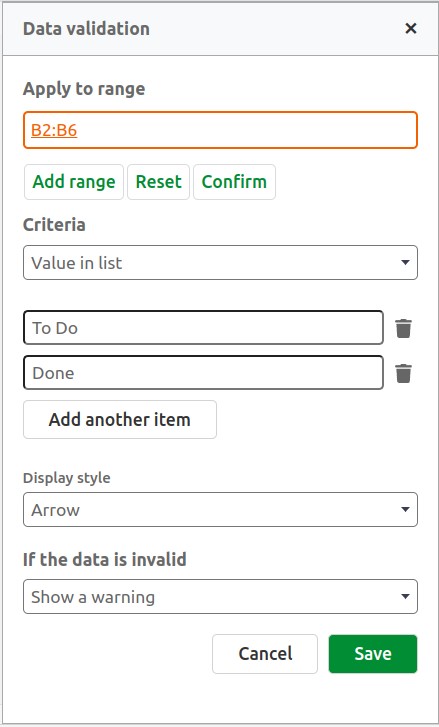Save the data validation rule
This screenshot has width=439, height=727.
(x=373, y=654)
